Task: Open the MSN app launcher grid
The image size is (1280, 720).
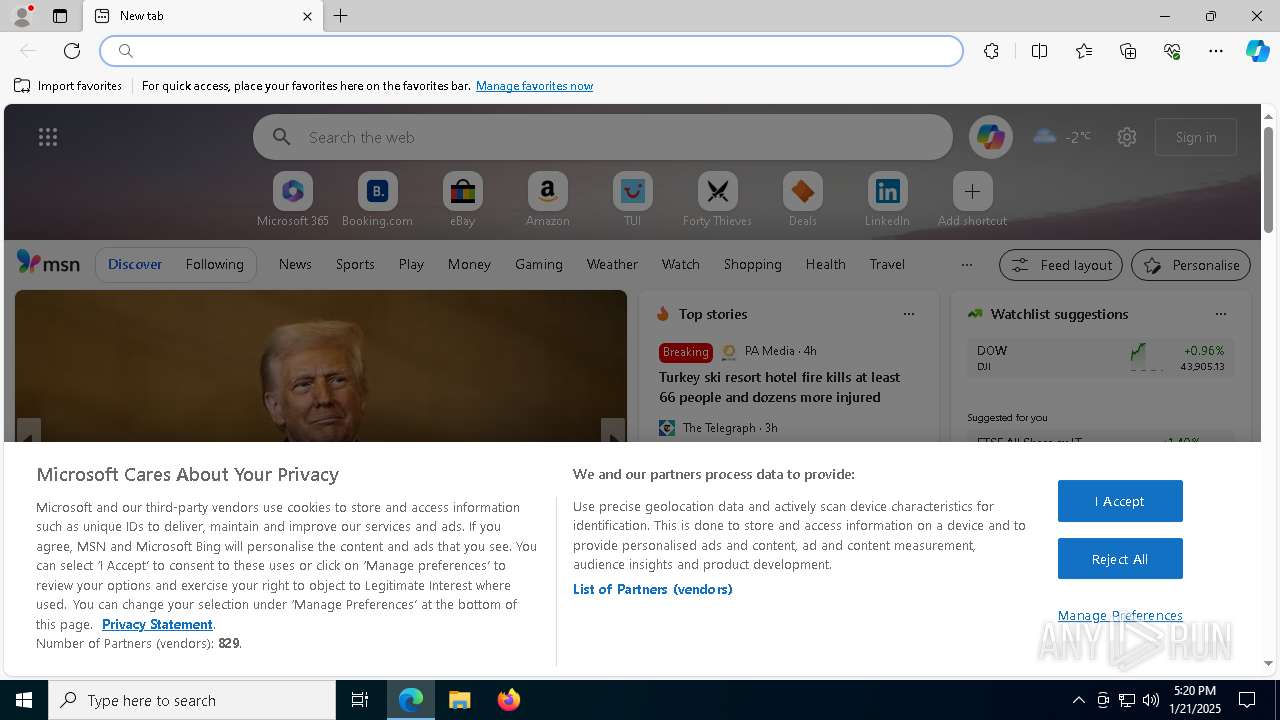Action: coord(48,137)
